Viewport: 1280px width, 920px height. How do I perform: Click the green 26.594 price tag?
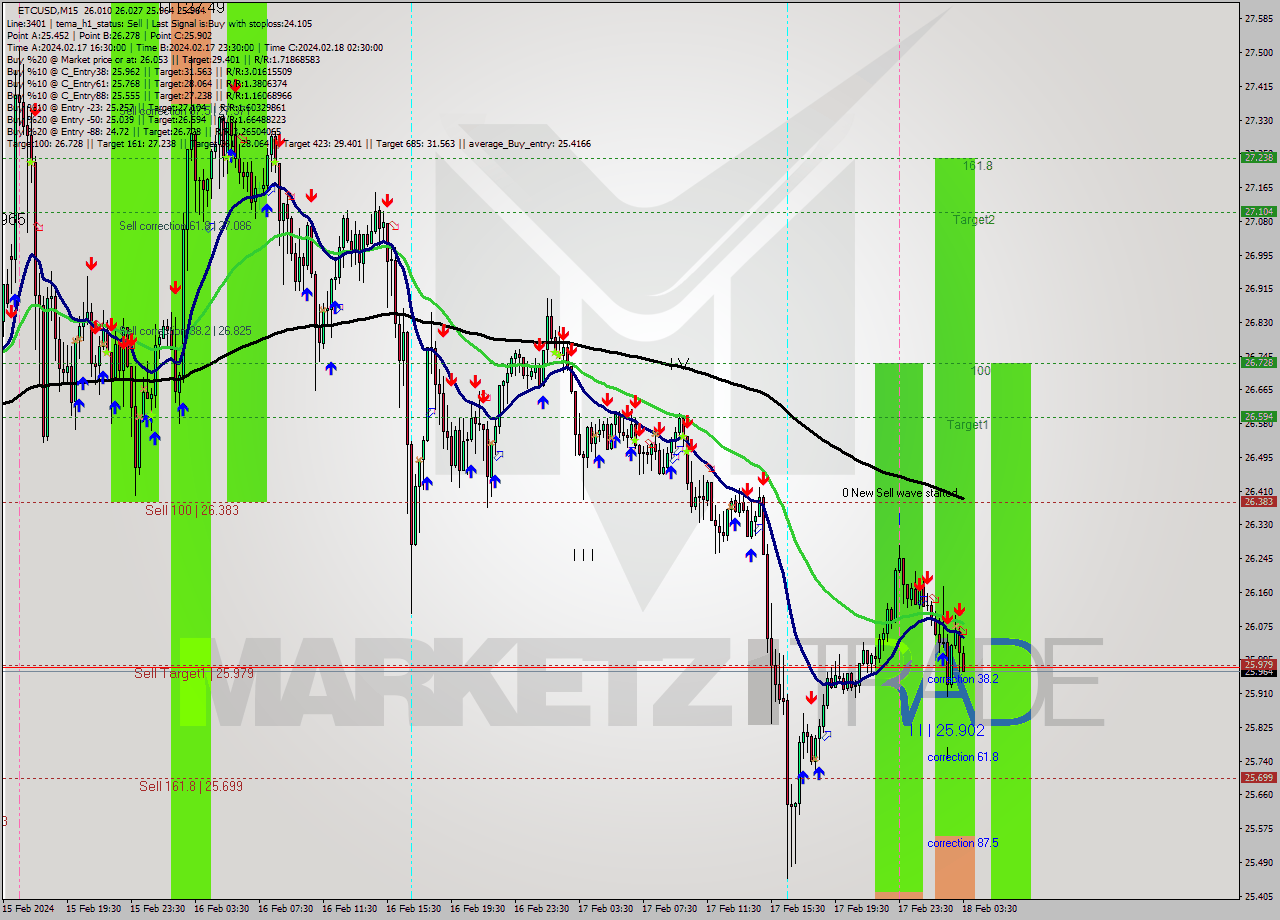click(1258, 416)
